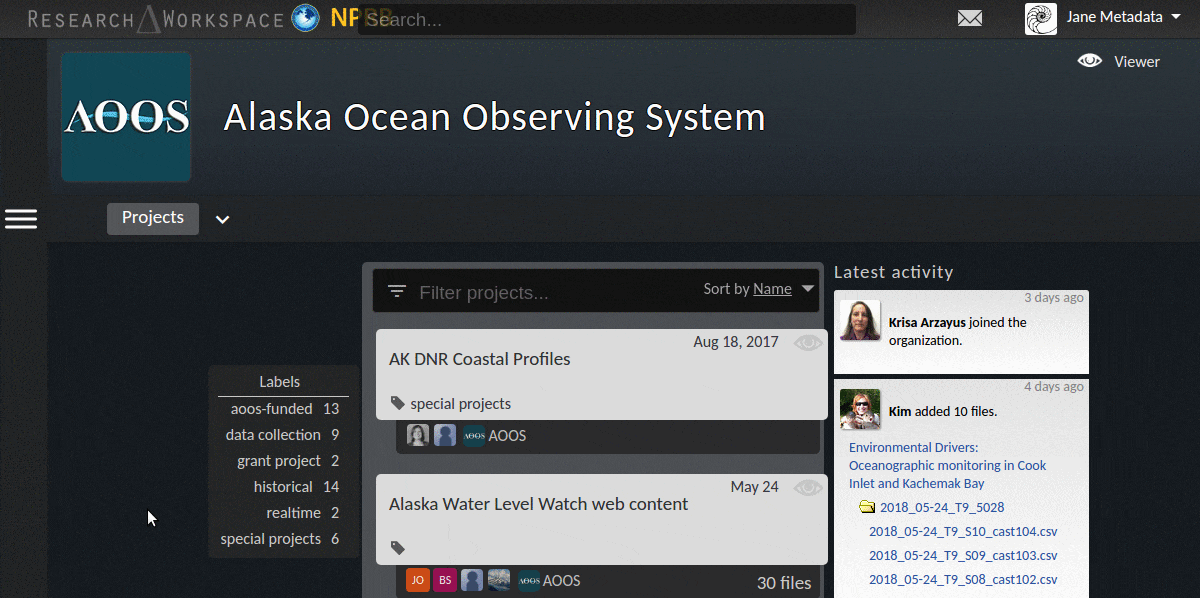This screenshot has height=598, width=1200.
Task: Click the tag icon next to special projects
Action: pos(398,404)
